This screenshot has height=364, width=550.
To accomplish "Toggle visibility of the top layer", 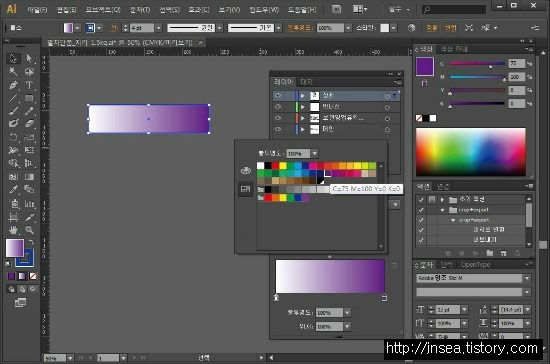I will (x=278, y=95).
